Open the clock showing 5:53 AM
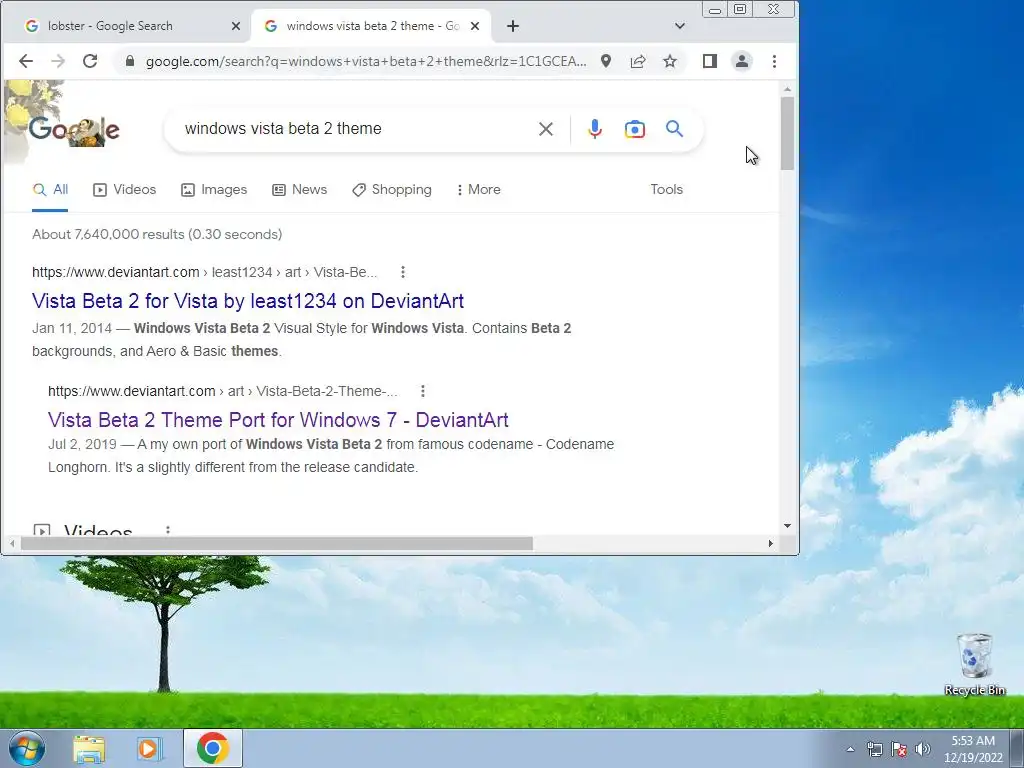The width and height of the screenshot is (1024, 768). pyautogui.click(x=973, y=749)
